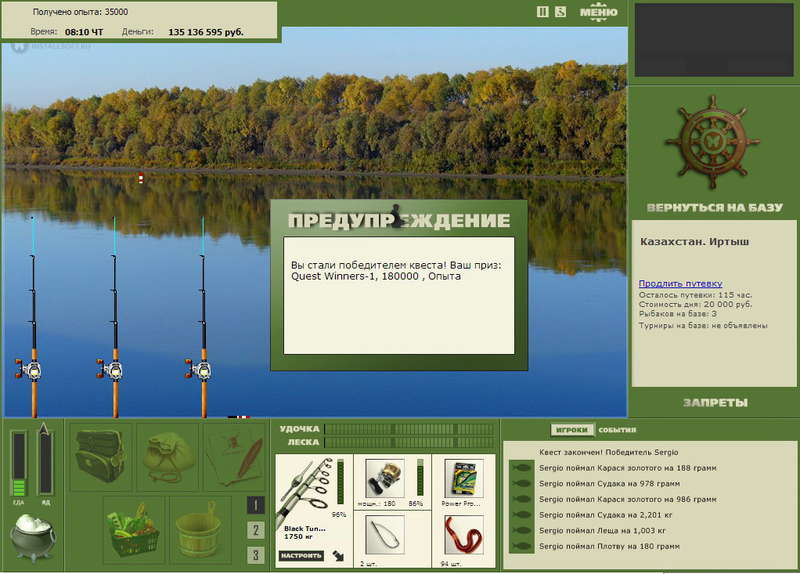Click the game time 08:10 ЧТ

(84, 32)
